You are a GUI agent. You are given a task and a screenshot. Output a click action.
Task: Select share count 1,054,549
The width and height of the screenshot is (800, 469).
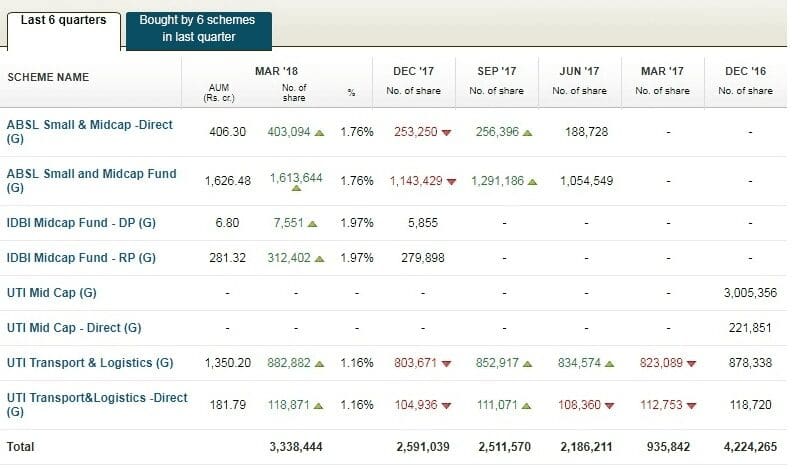pos(586,181)
